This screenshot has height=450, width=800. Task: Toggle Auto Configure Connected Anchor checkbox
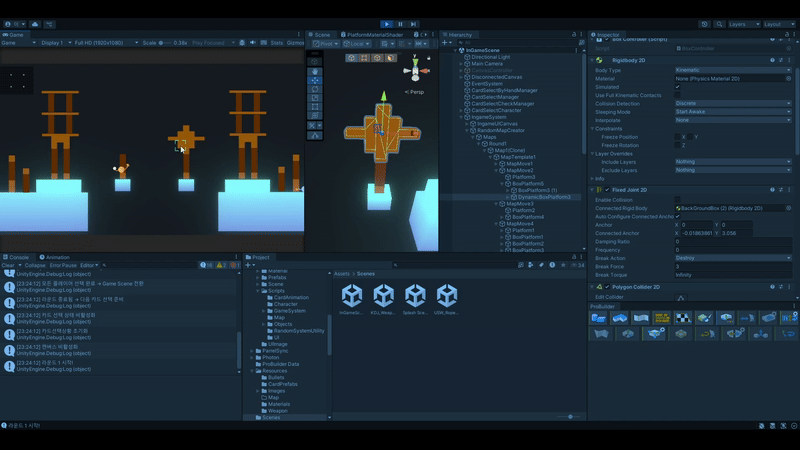(678, 216)
